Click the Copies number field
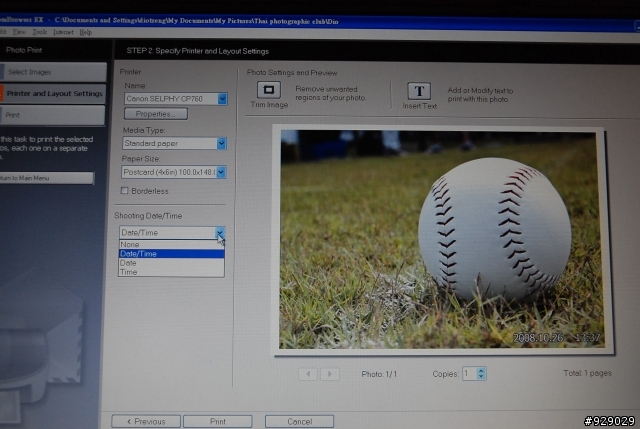This screenshot has height=429, width=640. pyautogui.click(x=469, y=373)
